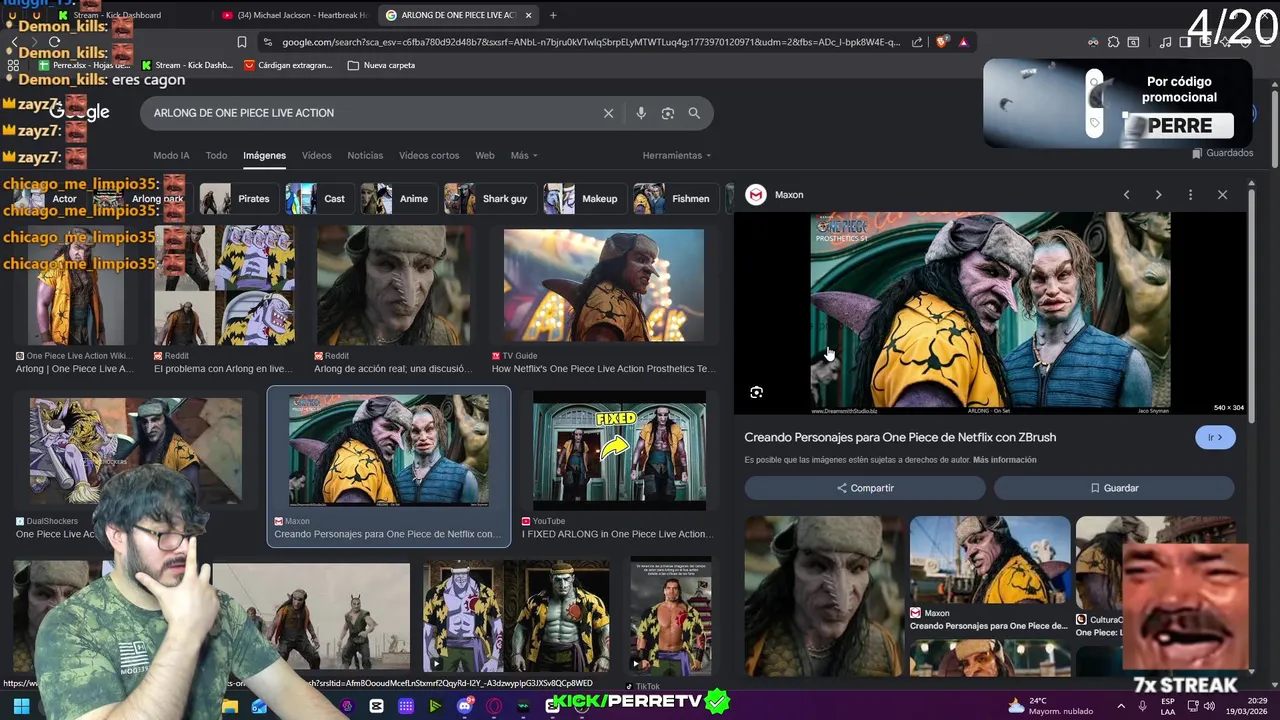The height and width of the screenshot is (720, 1280).
Task: Open Outlook from the taskbar
Action: (x=259, y=706)
